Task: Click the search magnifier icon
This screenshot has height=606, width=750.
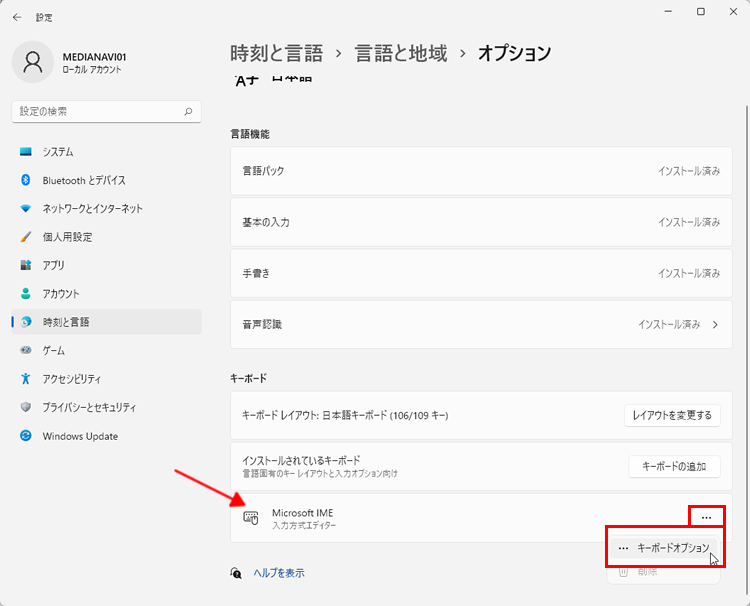Action: tap(188, 111)
